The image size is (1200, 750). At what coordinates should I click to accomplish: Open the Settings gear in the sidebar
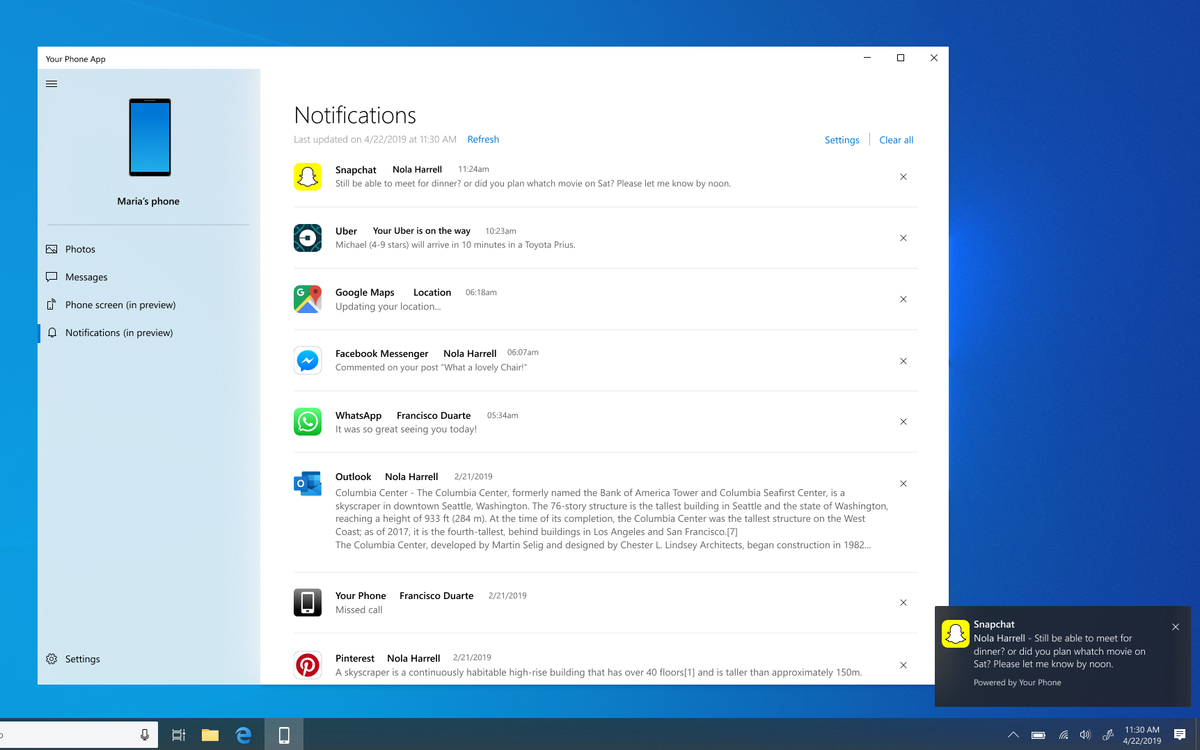tap(50, 658)
